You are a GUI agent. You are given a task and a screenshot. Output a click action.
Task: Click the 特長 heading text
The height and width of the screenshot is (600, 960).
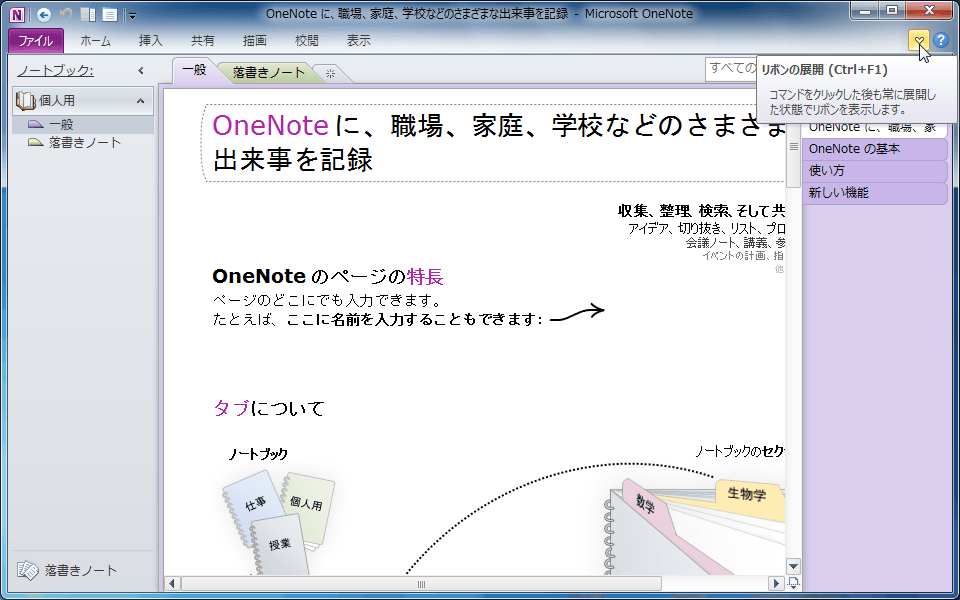(424, 277)
